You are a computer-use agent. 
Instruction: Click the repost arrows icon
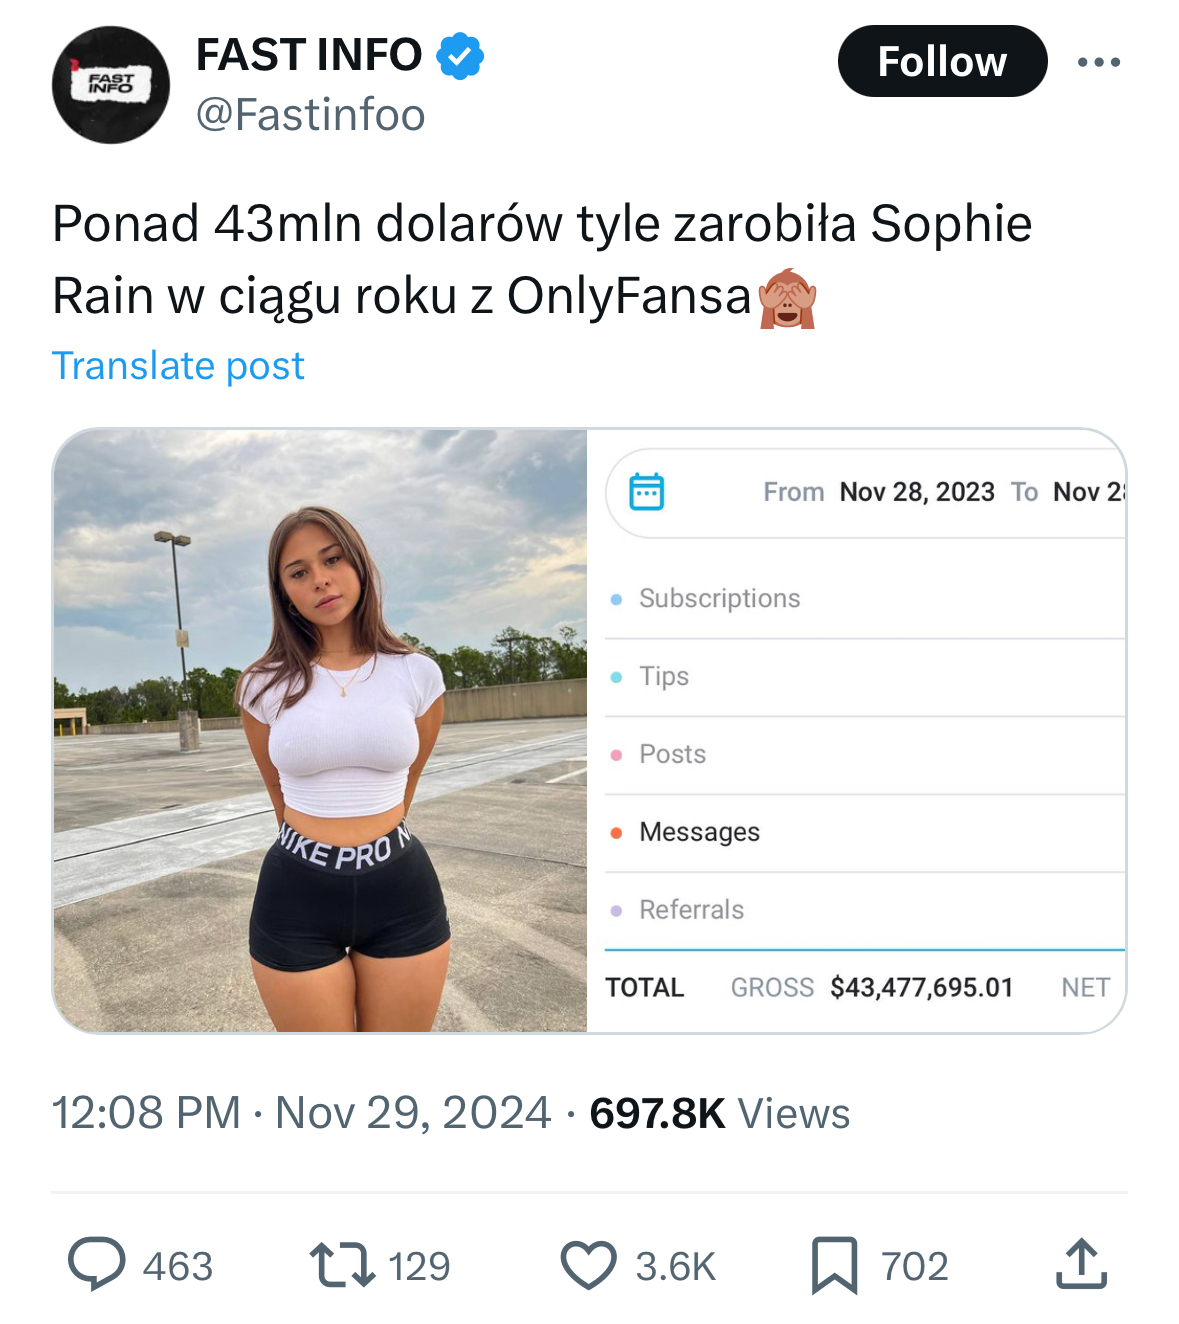(342, 1264)
